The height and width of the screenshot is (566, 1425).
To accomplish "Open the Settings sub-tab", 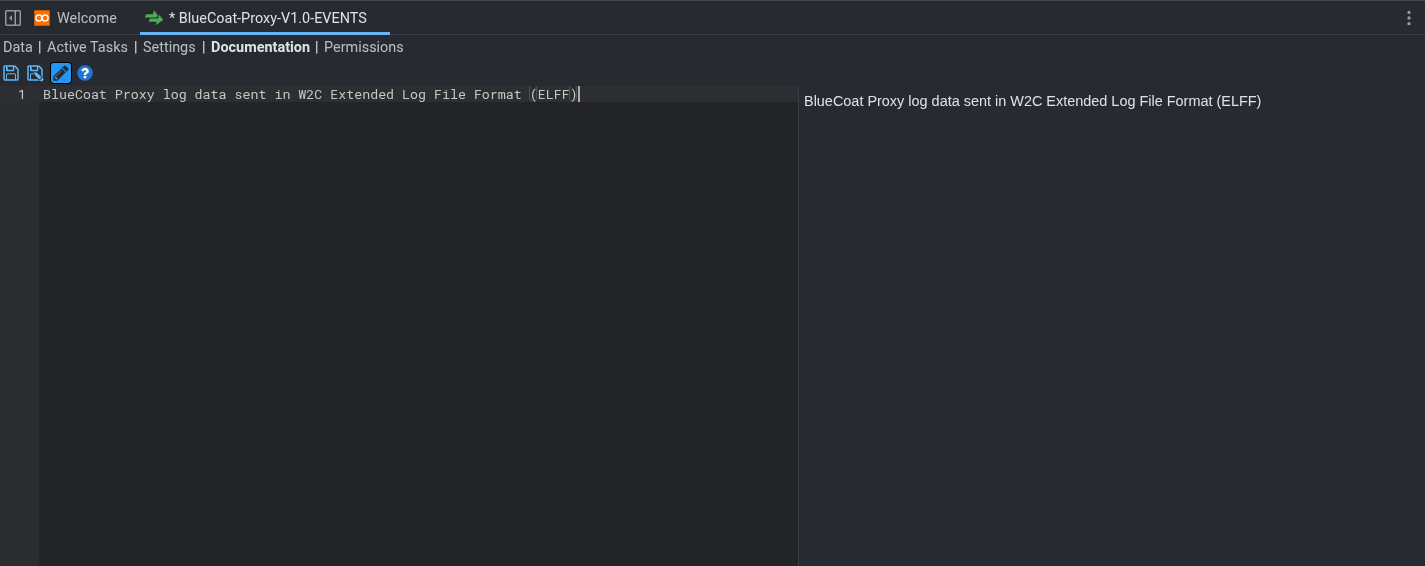I will click(169, 47).
